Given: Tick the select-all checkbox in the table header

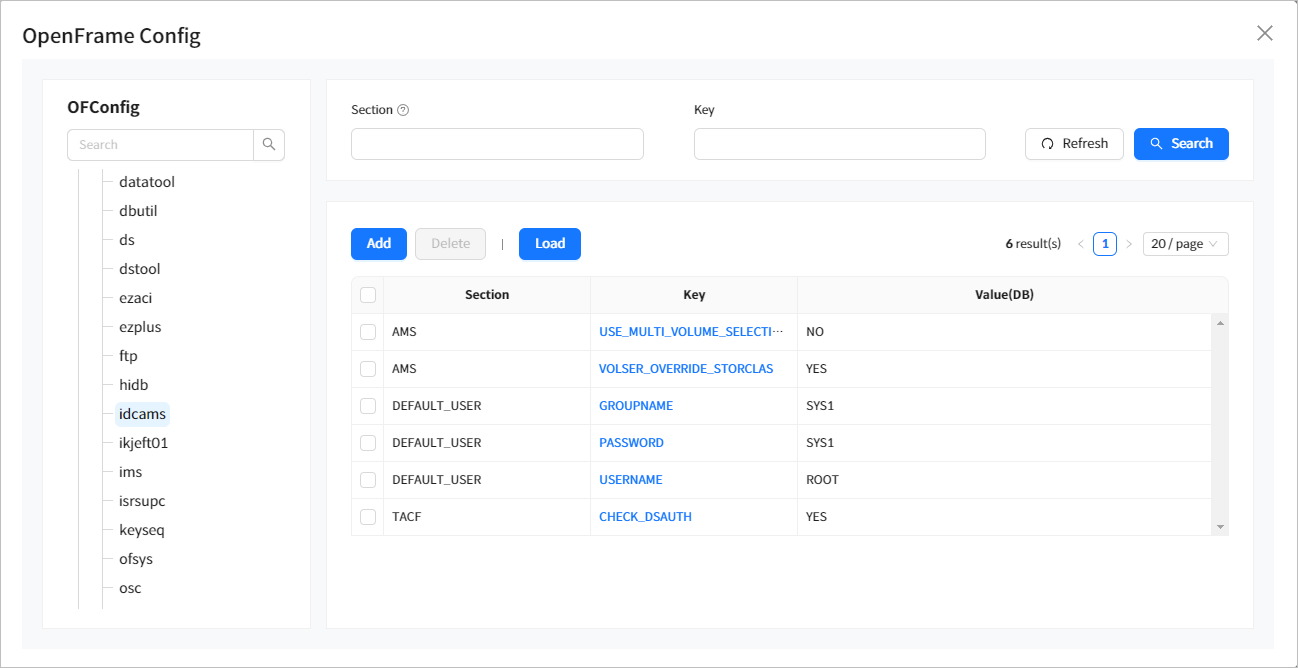Looking at the screenshot, I should coord(368,295).
